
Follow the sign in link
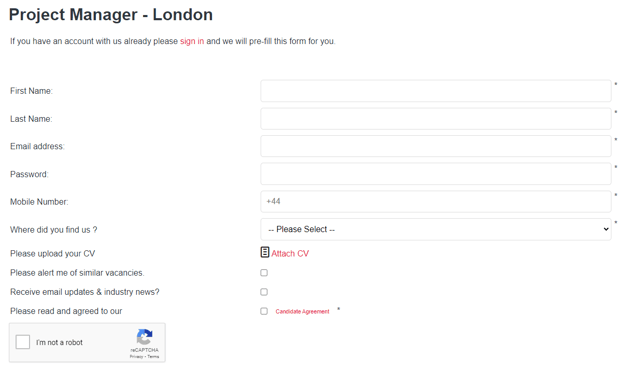pyautogui.click(x=192, y=41)
